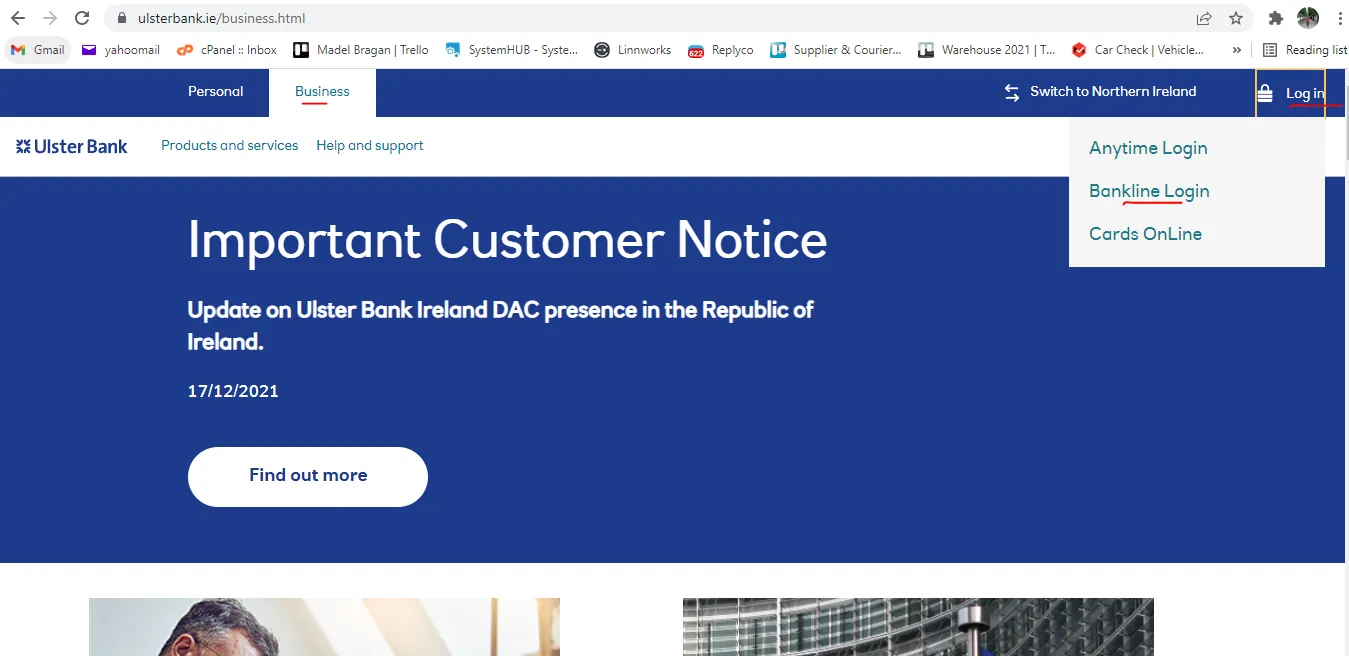Image resolution: width=1349 pixels, height=656 pixels.
Task: Open the Gmail bookmark
Action: coord(38,50)
